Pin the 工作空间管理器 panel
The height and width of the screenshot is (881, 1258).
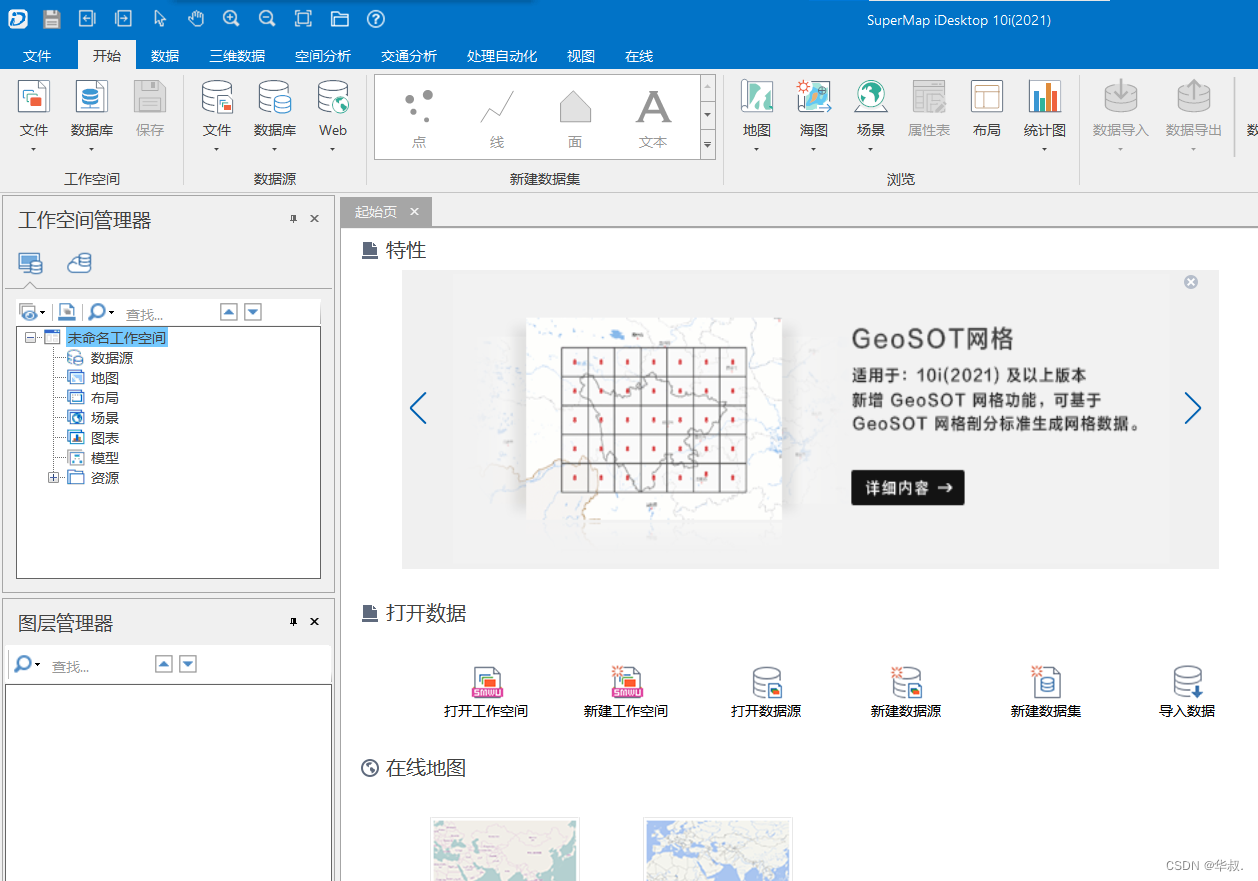click(x=294, y=219)
